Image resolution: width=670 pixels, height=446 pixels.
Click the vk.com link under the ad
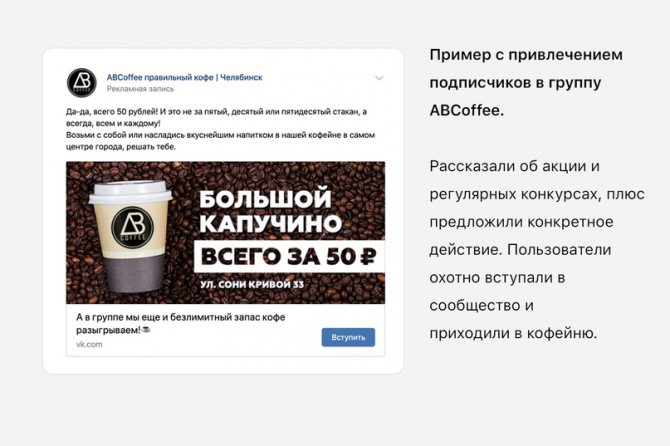click(89, 344)
